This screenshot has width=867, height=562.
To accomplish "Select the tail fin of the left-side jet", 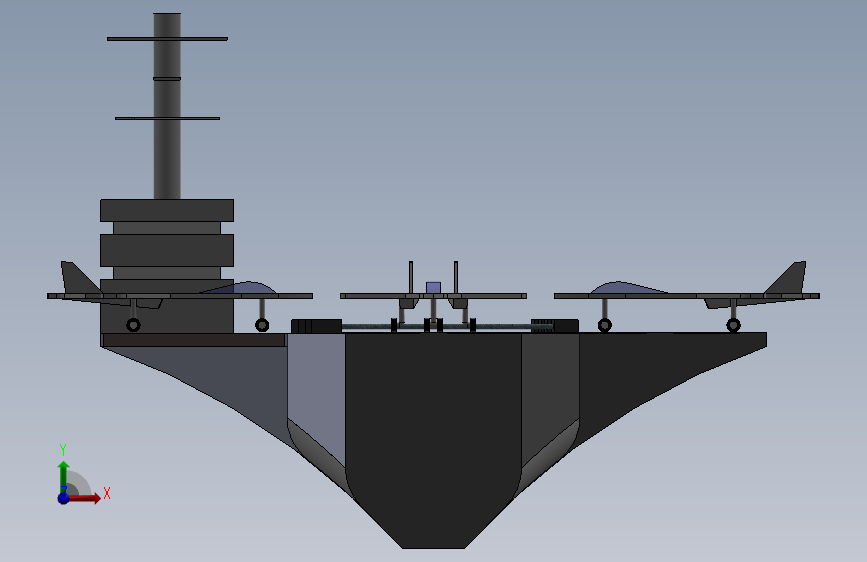I will point(78,278).
